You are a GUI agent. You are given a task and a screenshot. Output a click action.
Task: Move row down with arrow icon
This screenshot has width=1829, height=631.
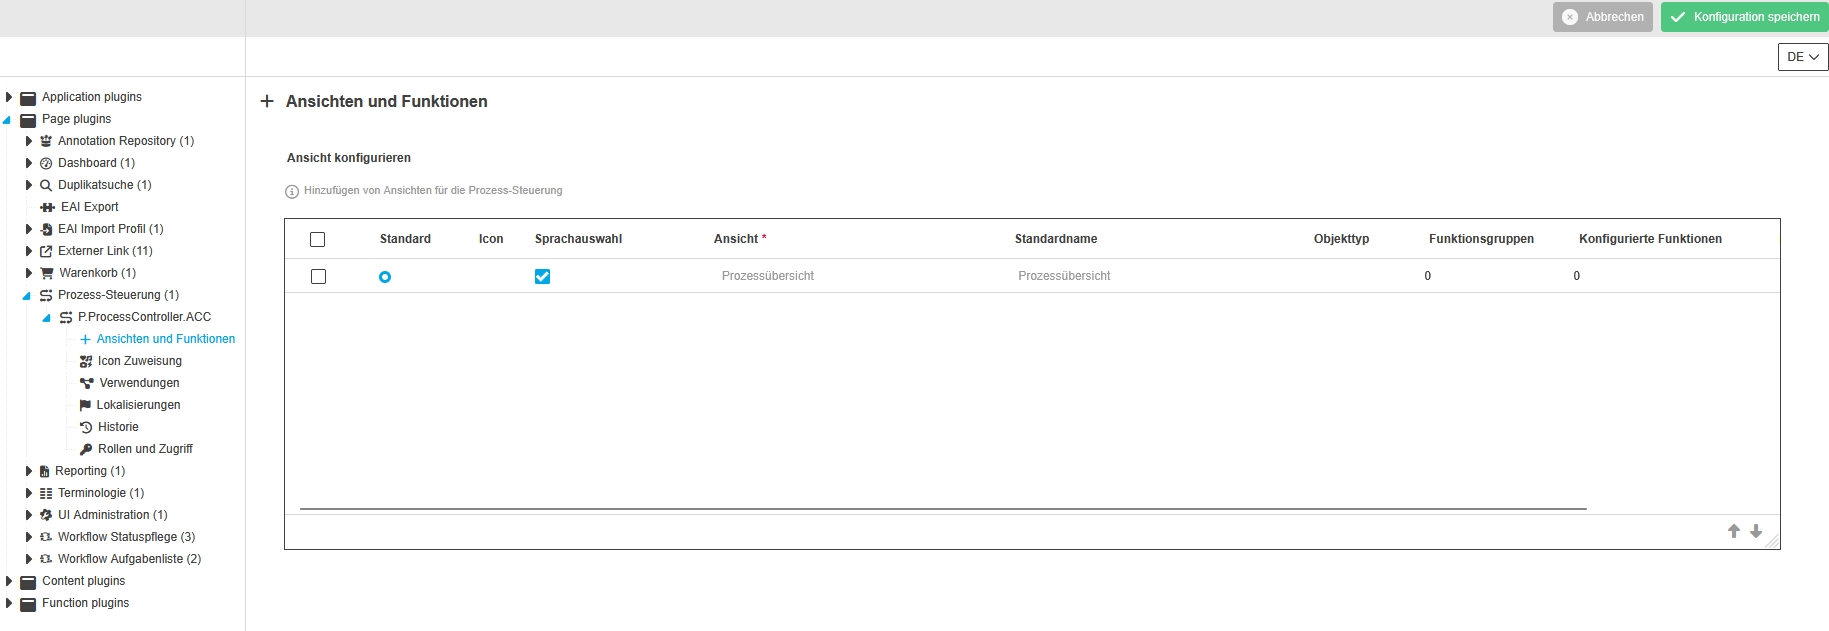click(1756, 531)
